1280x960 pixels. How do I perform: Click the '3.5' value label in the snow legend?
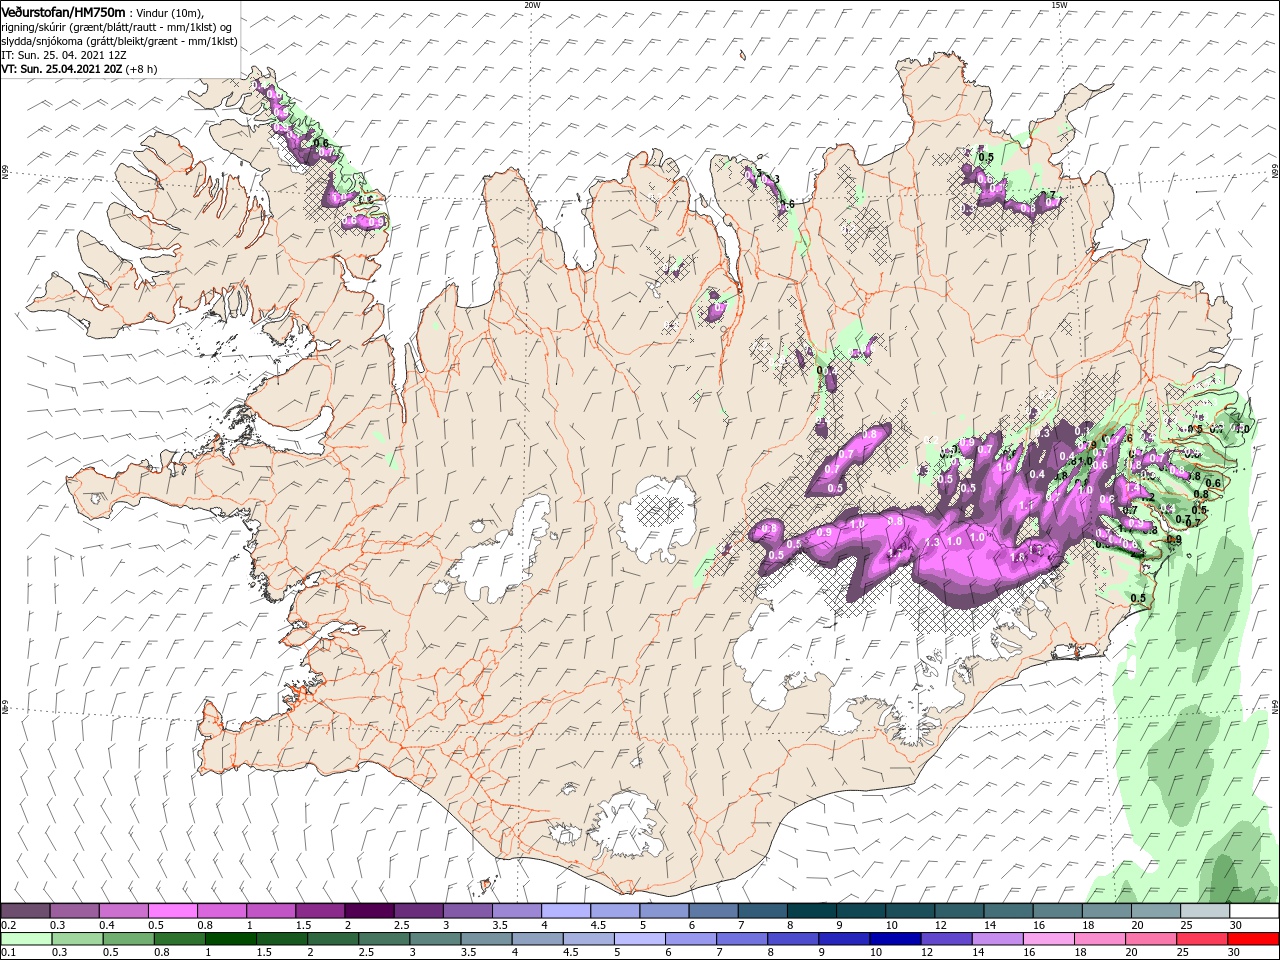(499, 925)
